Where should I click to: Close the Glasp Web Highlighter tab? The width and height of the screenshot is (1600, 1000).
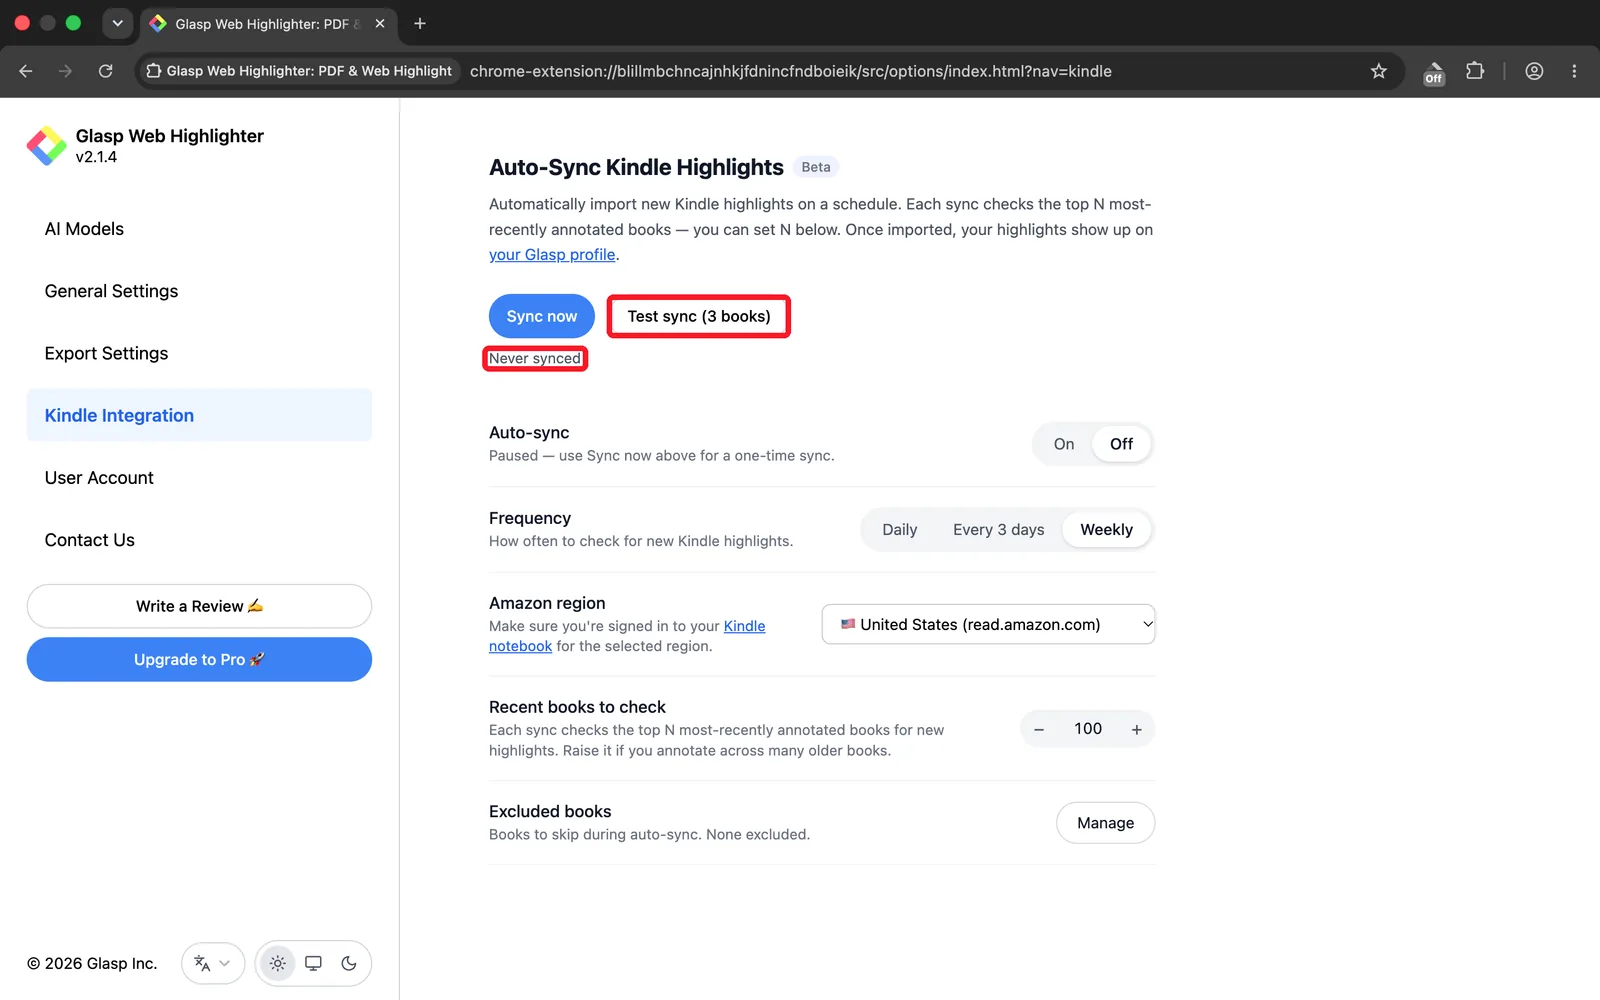point(380,23)
